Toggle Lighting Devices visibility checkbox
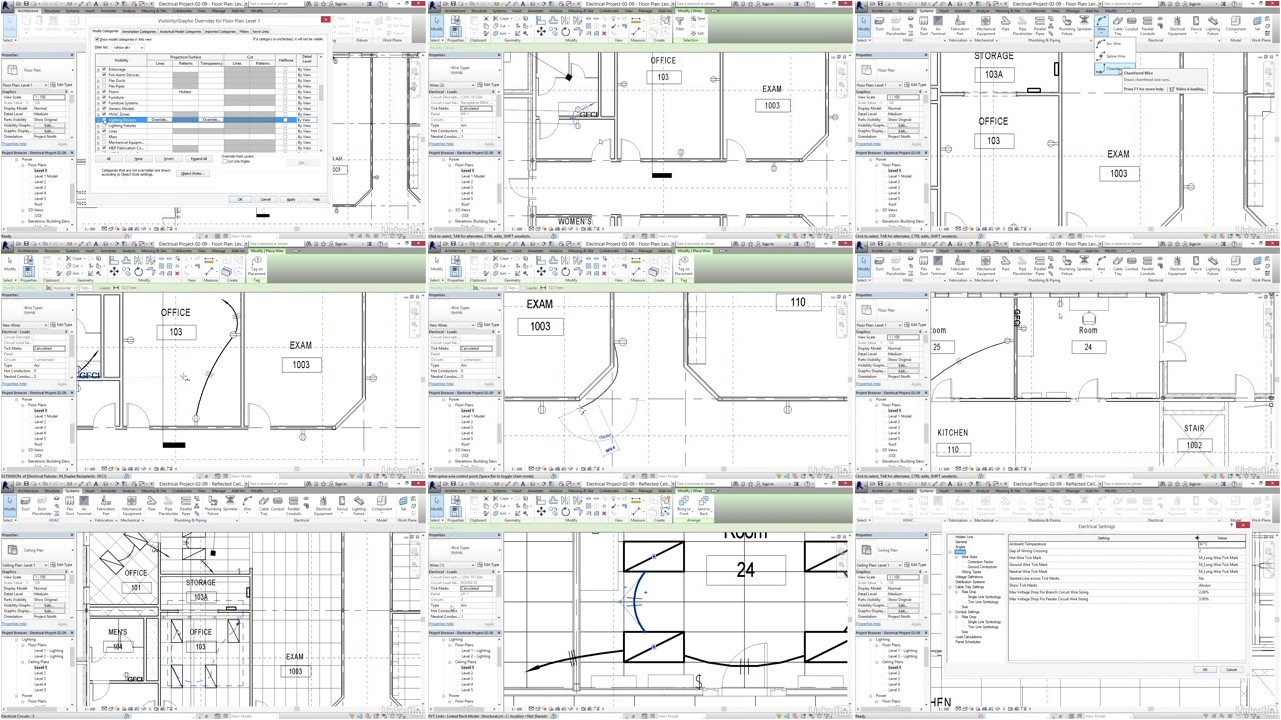The image size is (1281, 720). 104,120
